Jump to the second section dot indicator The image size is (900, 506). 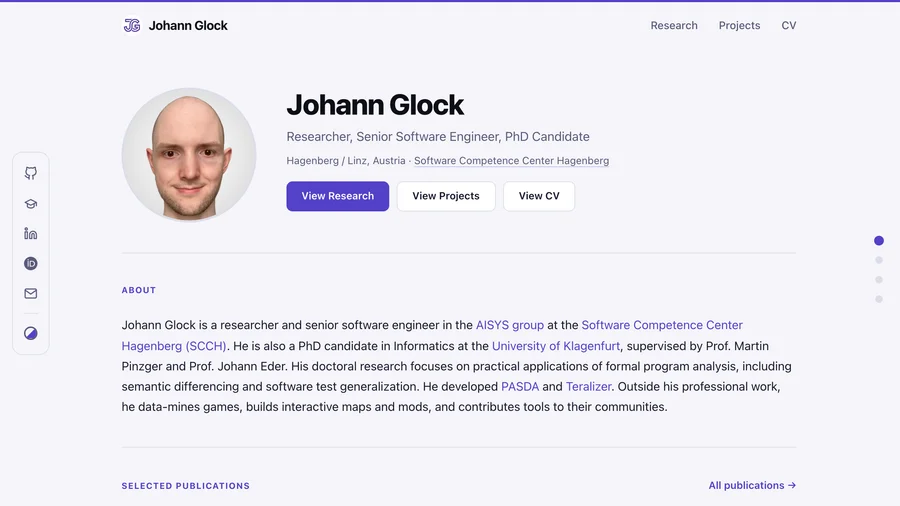[x=879, y=260]
